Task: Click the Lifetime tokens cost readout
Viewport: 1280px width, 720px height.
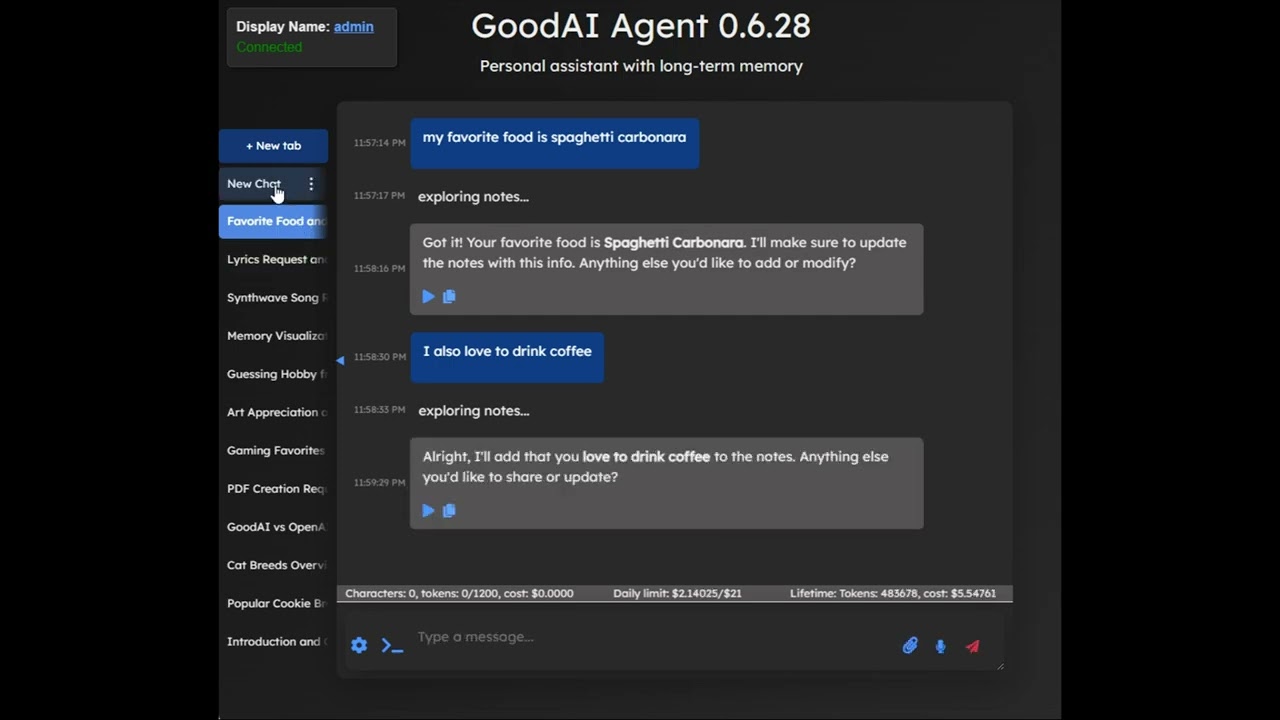Action: pos(893,593)
